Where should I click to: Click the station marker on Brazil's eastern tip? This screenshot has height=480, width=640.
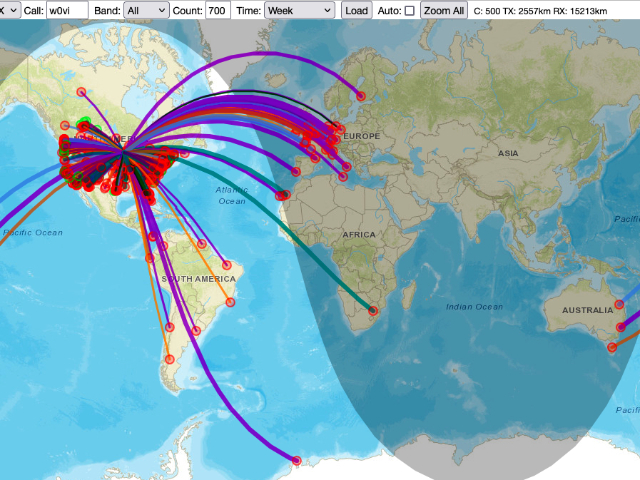[x=227, y=265]
